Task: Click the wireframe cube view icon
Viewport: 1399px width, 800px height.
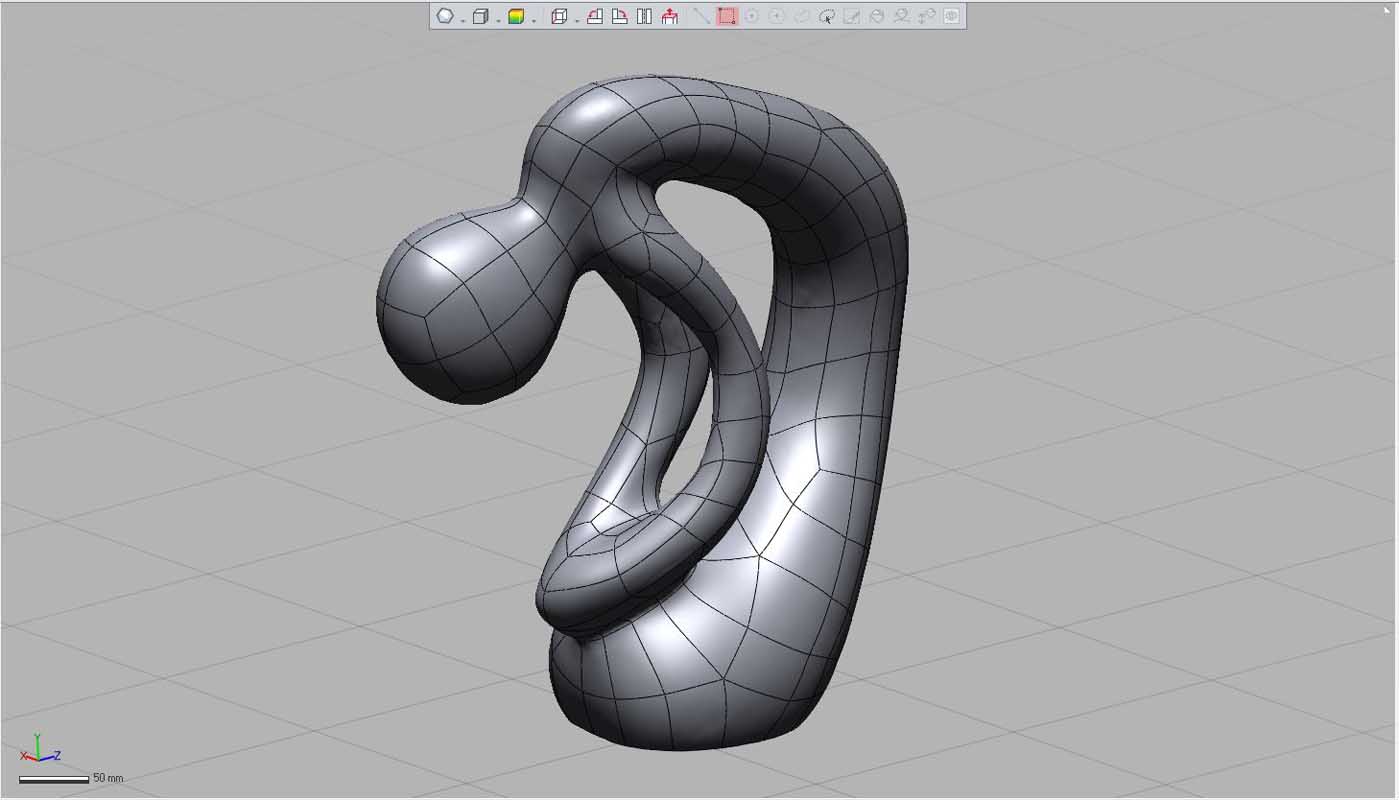Action: pos(559,16)
